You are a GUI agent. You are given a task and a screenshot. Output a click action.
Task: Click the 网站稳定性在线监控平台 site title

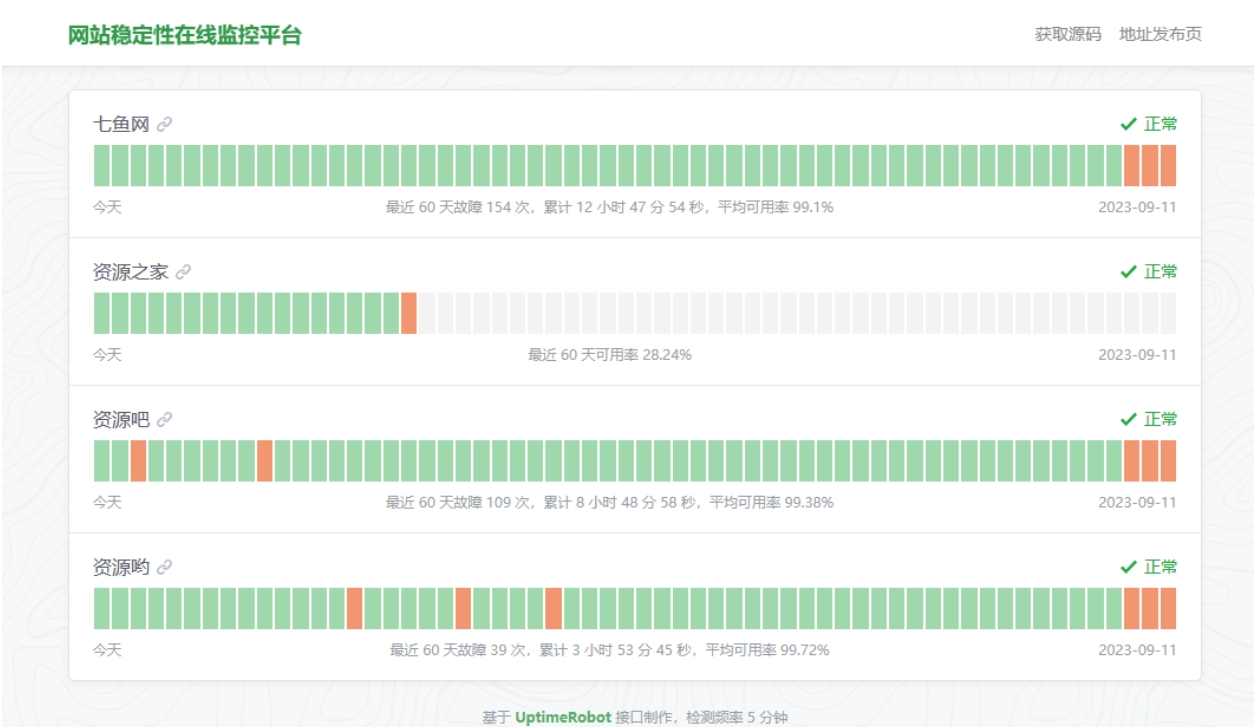[184, 35]
